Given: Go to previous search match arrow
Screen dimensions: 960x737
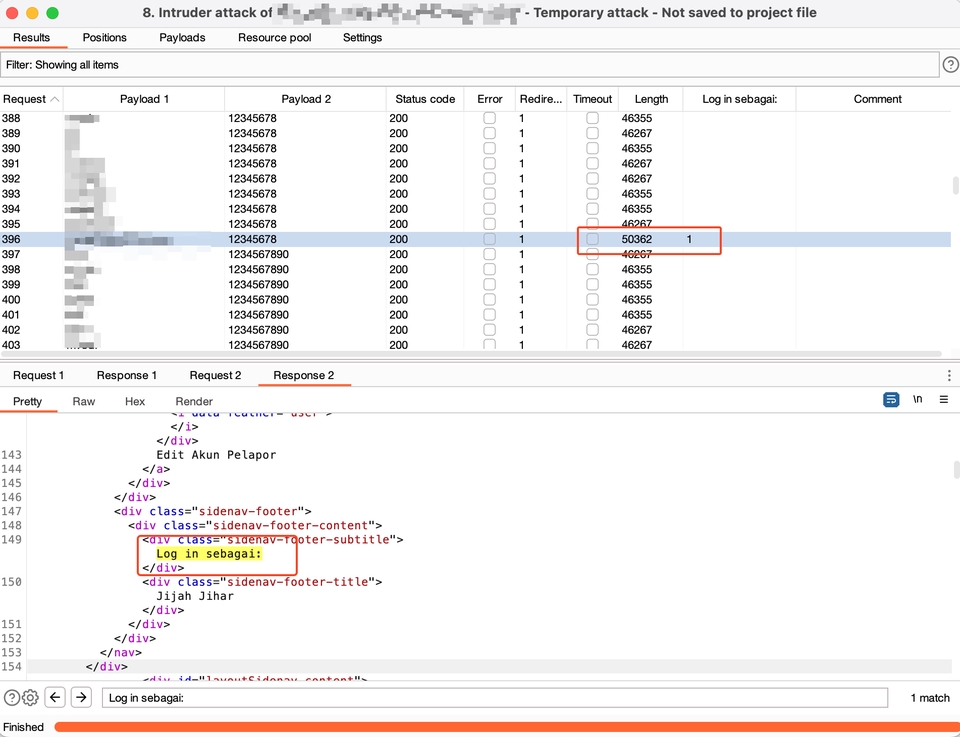Looking at the screenshot, I should coord(55,697).
